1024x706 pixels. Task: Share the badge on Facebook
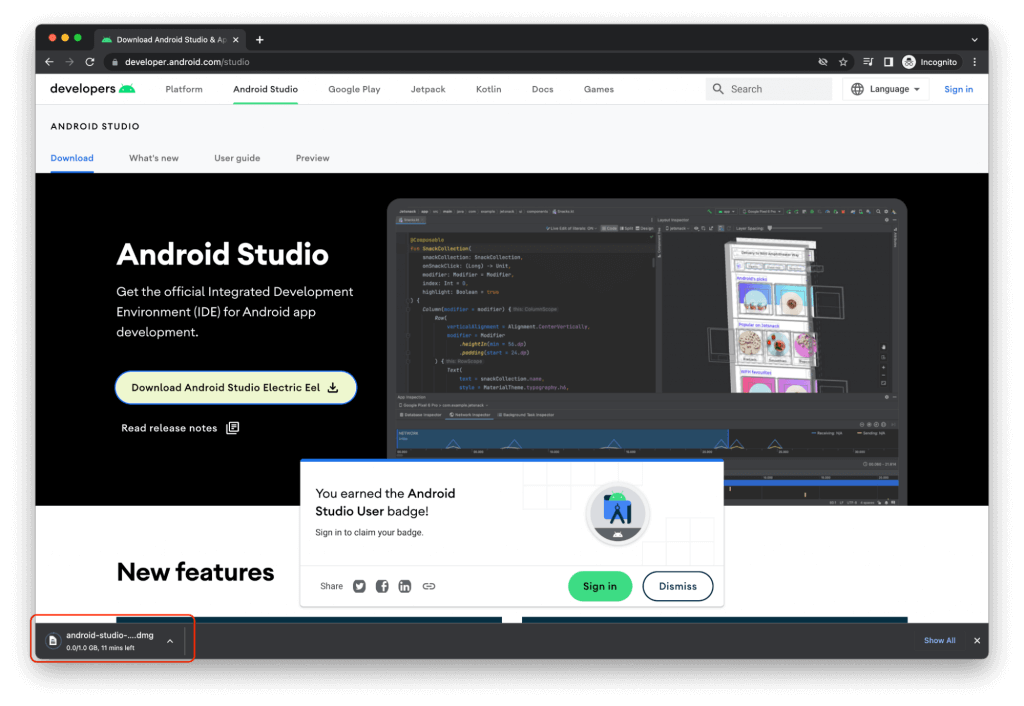pos(382,586)
